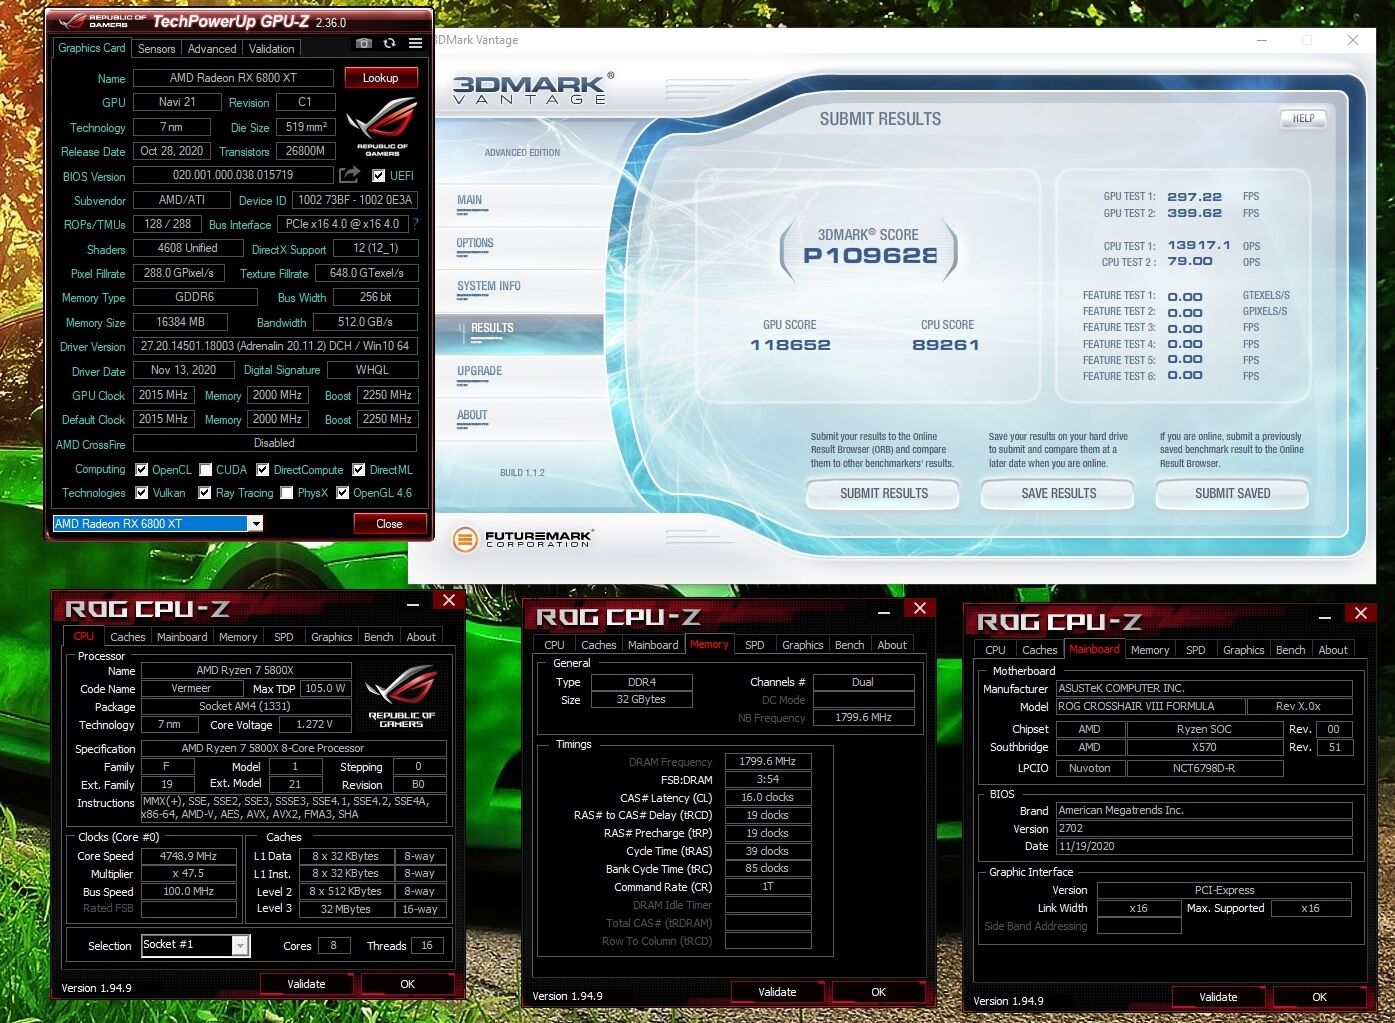This screenshot has width=1395, height=1023.
Task: Enable the PhysX checkbox
Action: [287, 492]
